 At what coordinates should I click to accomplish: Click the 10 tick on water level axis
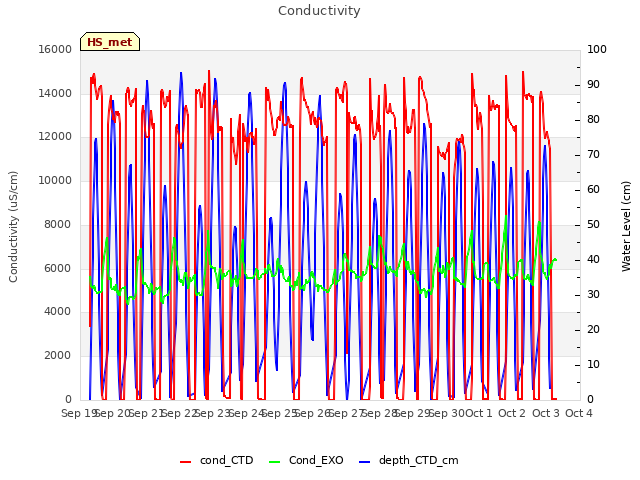(593, 364)
